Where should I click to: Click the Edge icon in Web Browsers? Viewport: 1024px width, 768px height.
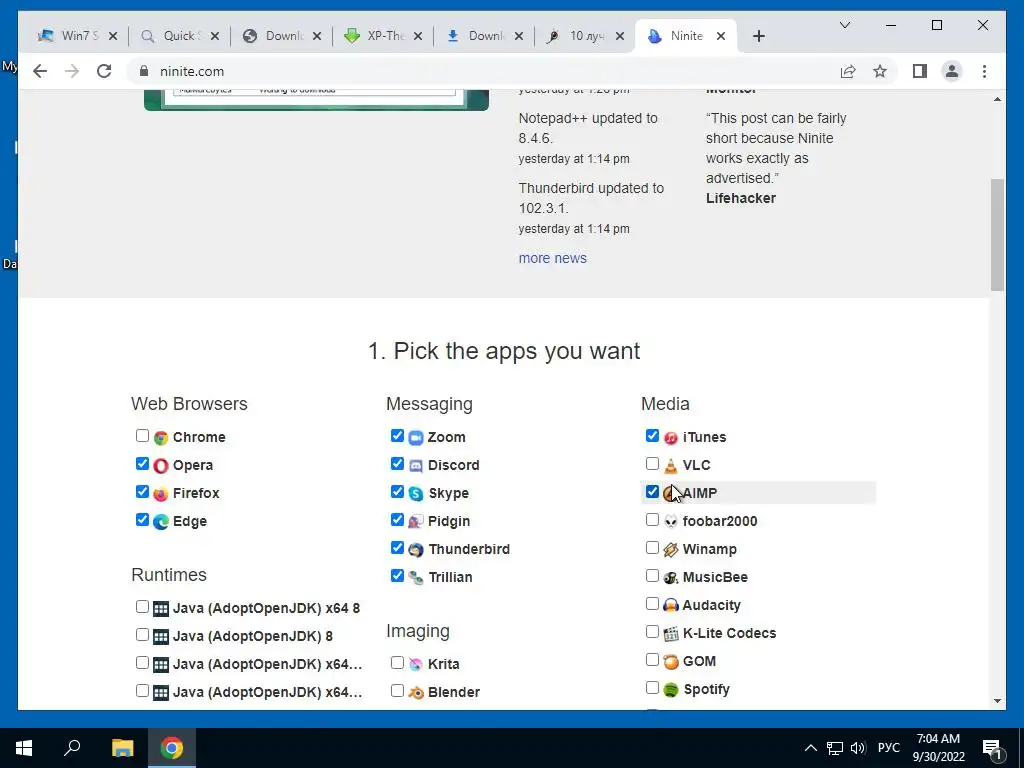161,522
